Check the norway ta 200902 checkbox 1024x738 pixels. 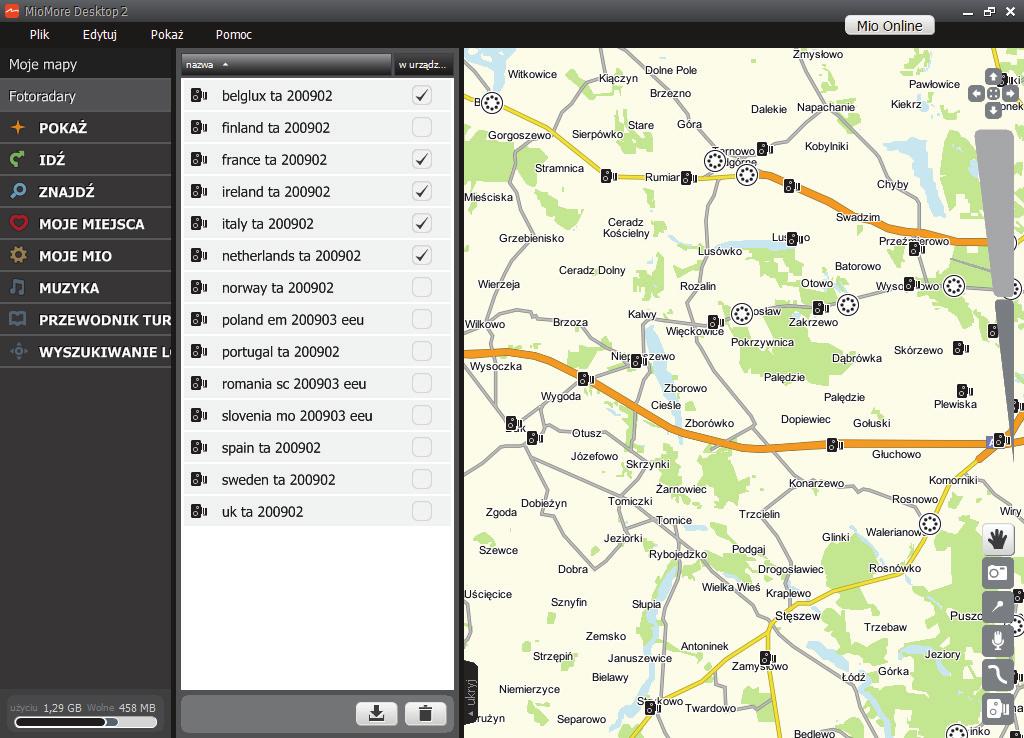click(422, 287)
